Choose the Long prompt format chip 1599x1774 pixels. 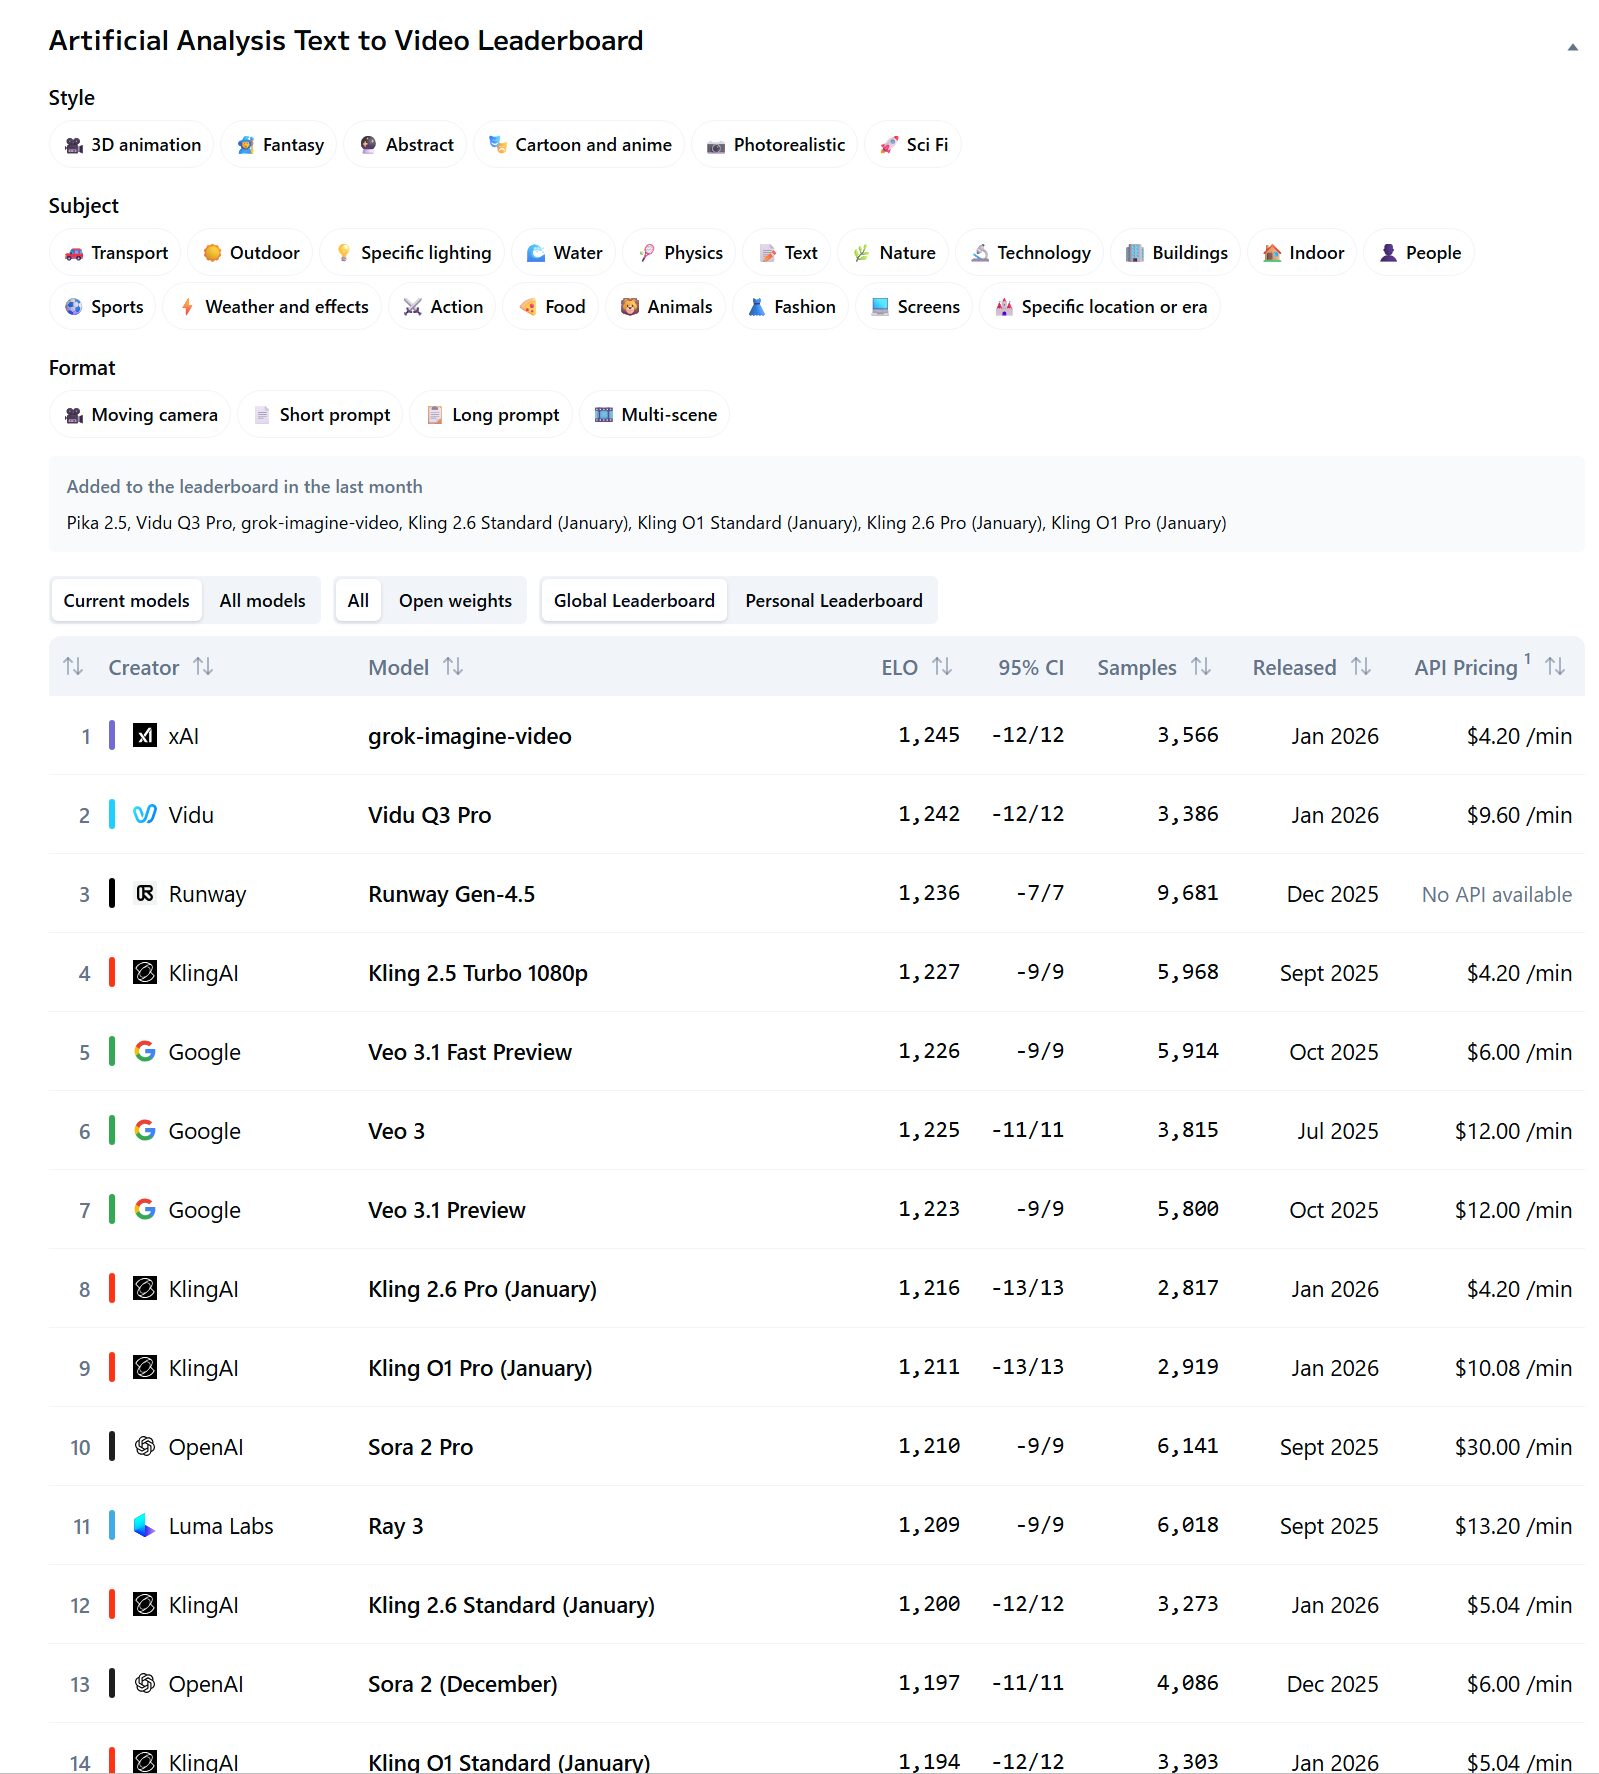point(491,415)
